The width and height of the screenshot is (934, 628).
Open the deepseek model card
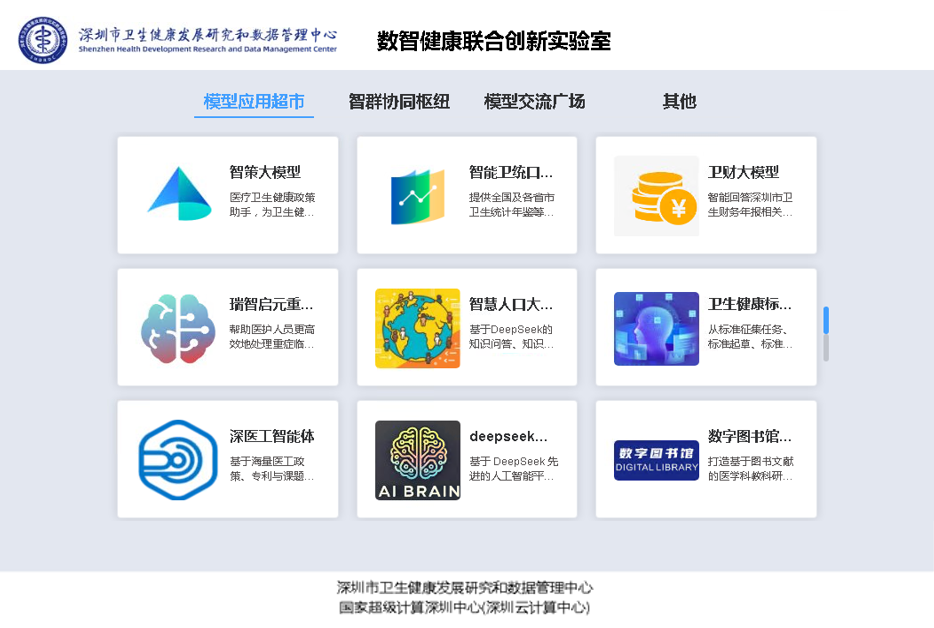click(x=466, y=460)
